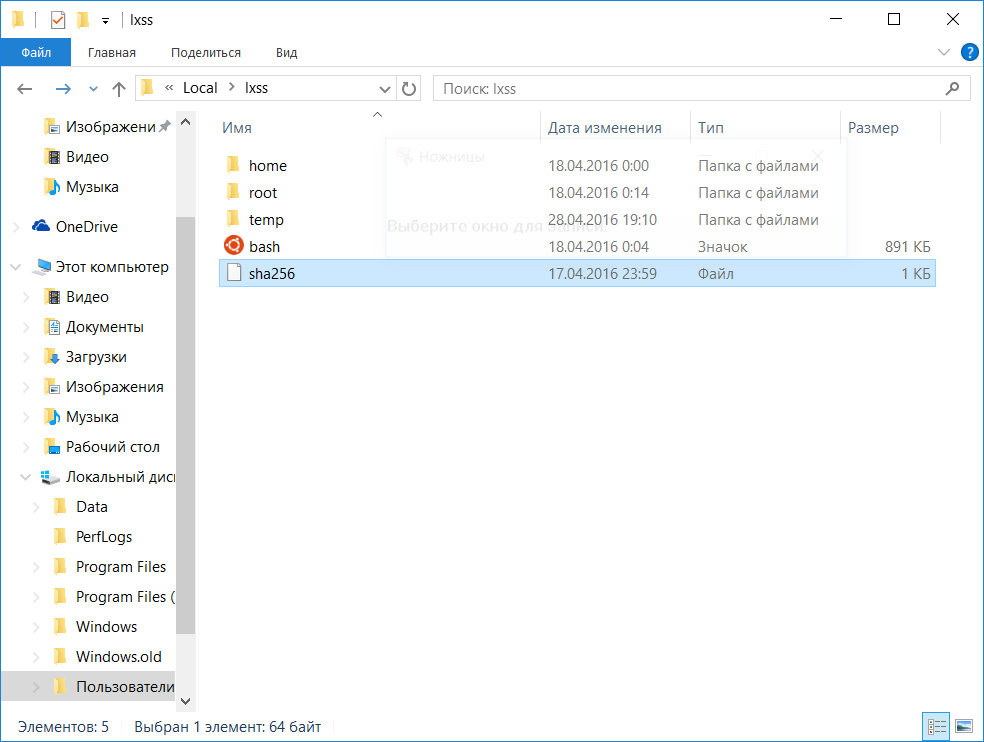The height and width of the screenshot is (742, 984).
Task: Click the Refresh address bar button
Action: pos(409,88)
